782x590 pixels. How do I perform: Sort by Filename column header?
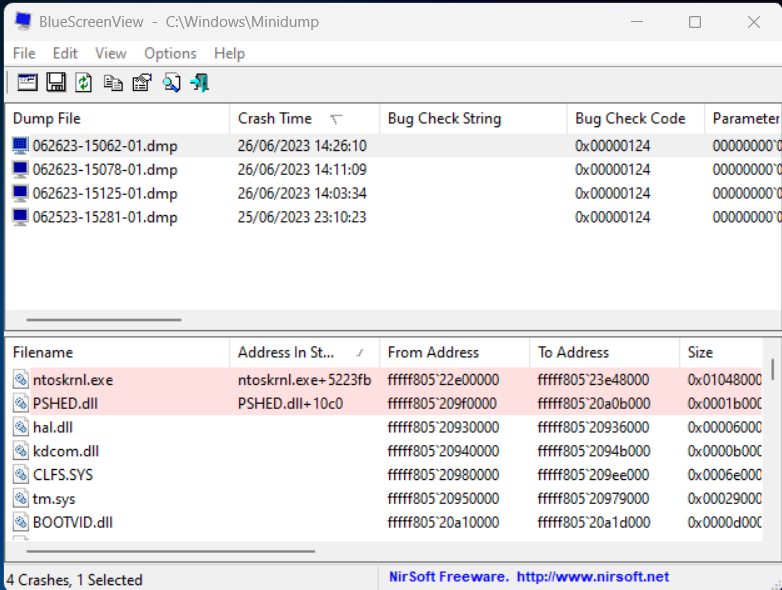coord(118,353)
